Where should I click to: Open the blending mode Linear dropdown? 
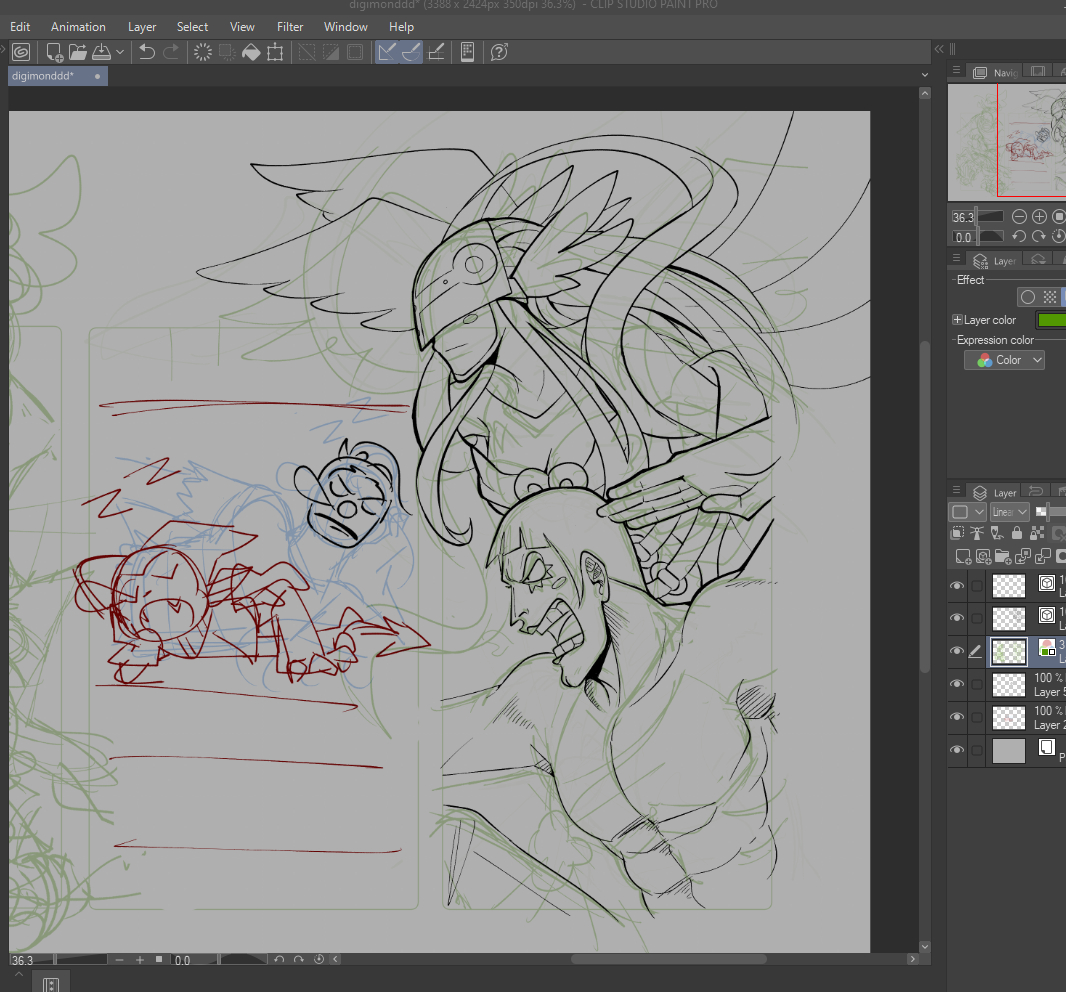tap(1008, 512)
